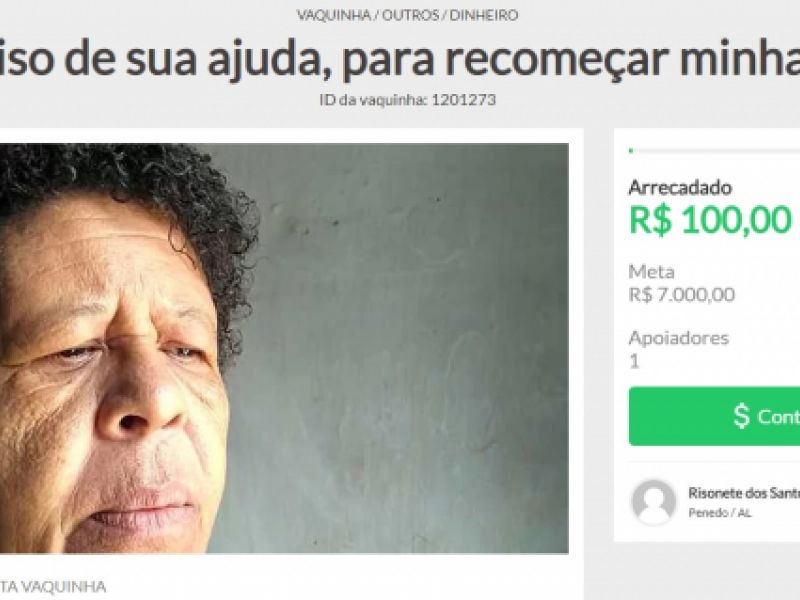Select the R$ 100,00 raised amount
The width and height of the screenshot is (800, 600).
coord(710,220)
